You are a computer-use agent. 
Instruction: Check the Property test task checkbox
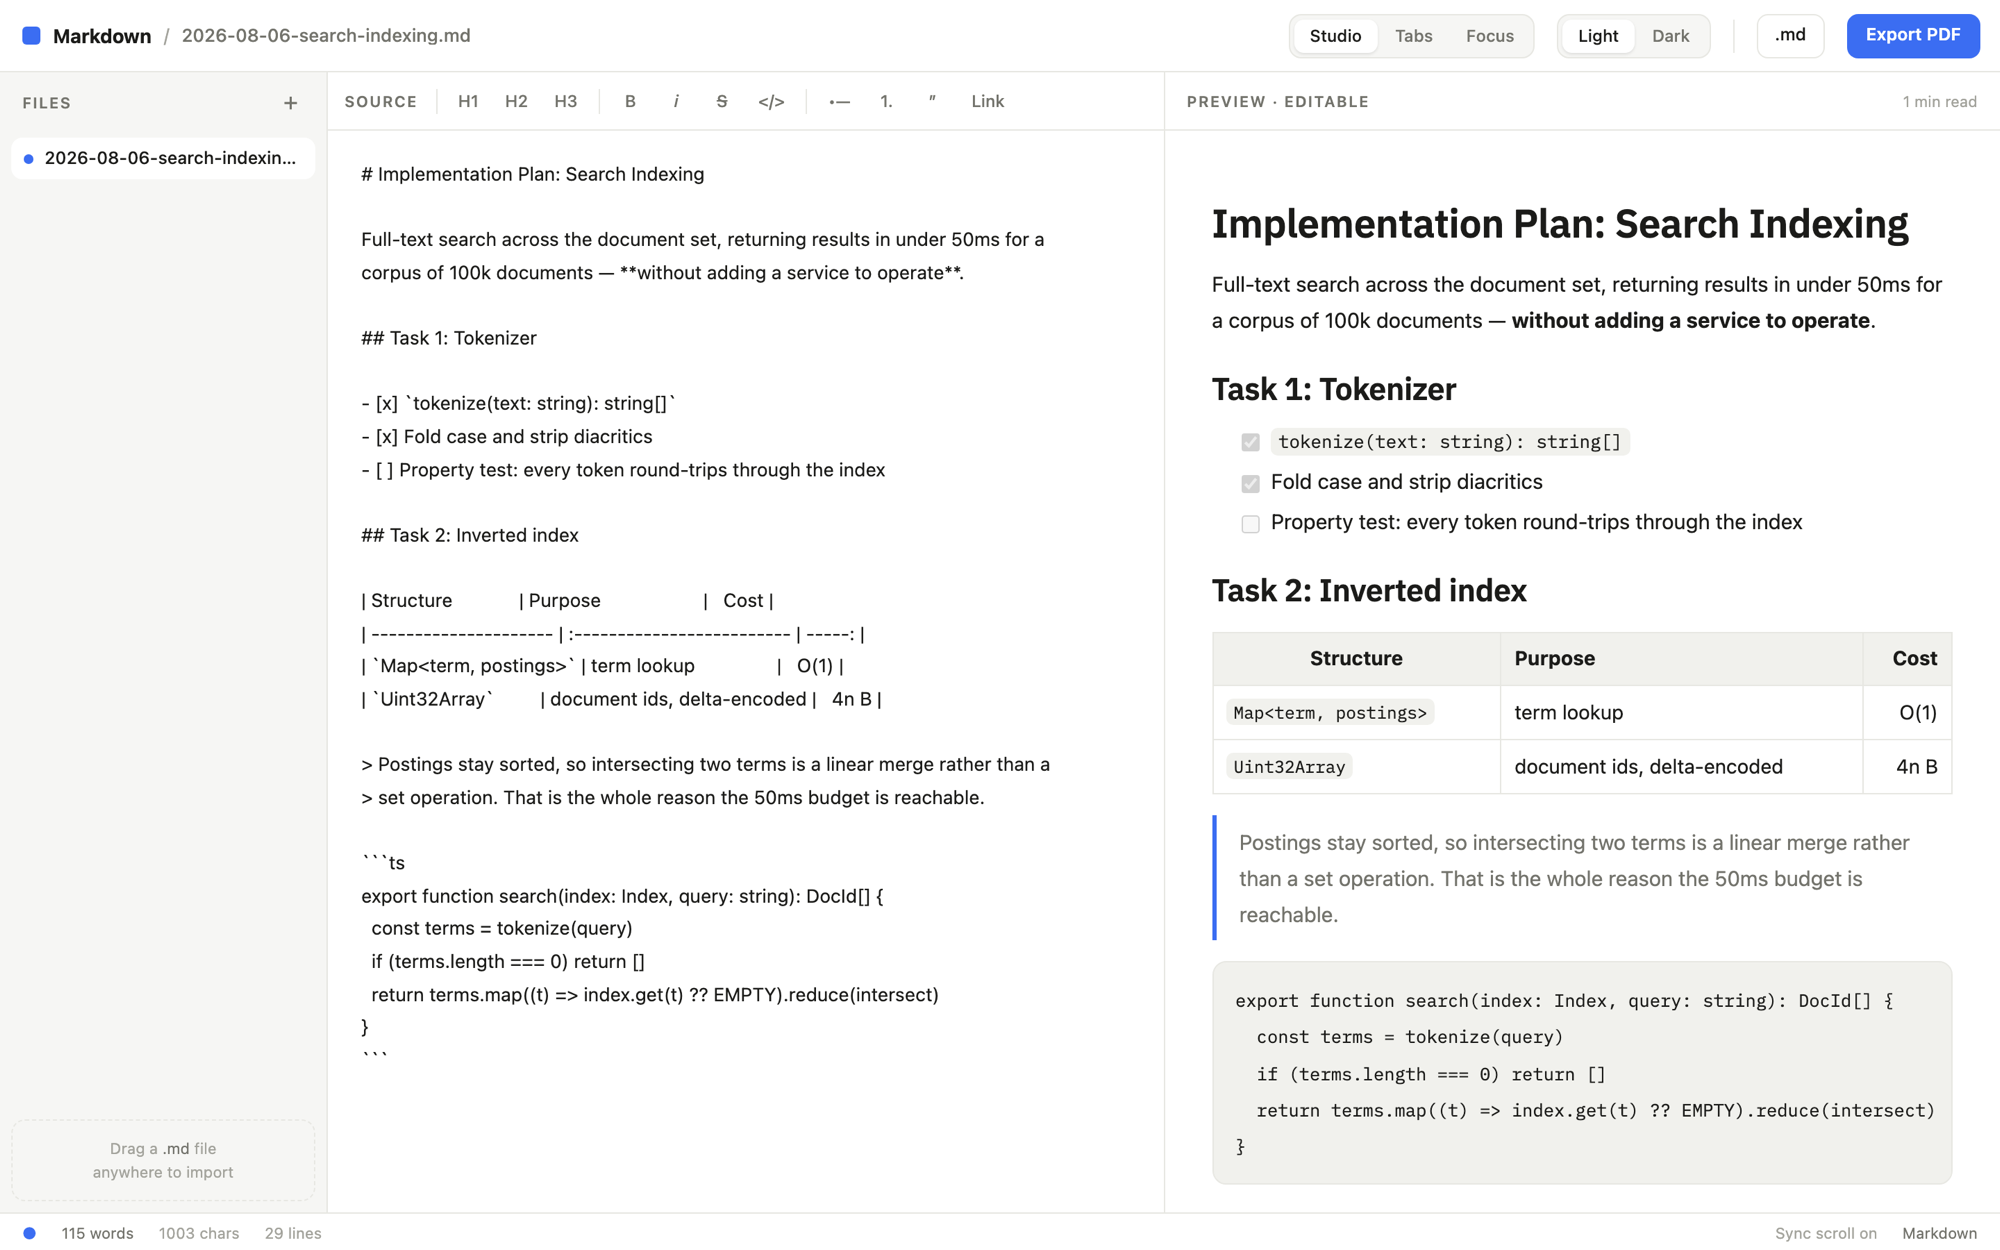[x=1250, y=524]
